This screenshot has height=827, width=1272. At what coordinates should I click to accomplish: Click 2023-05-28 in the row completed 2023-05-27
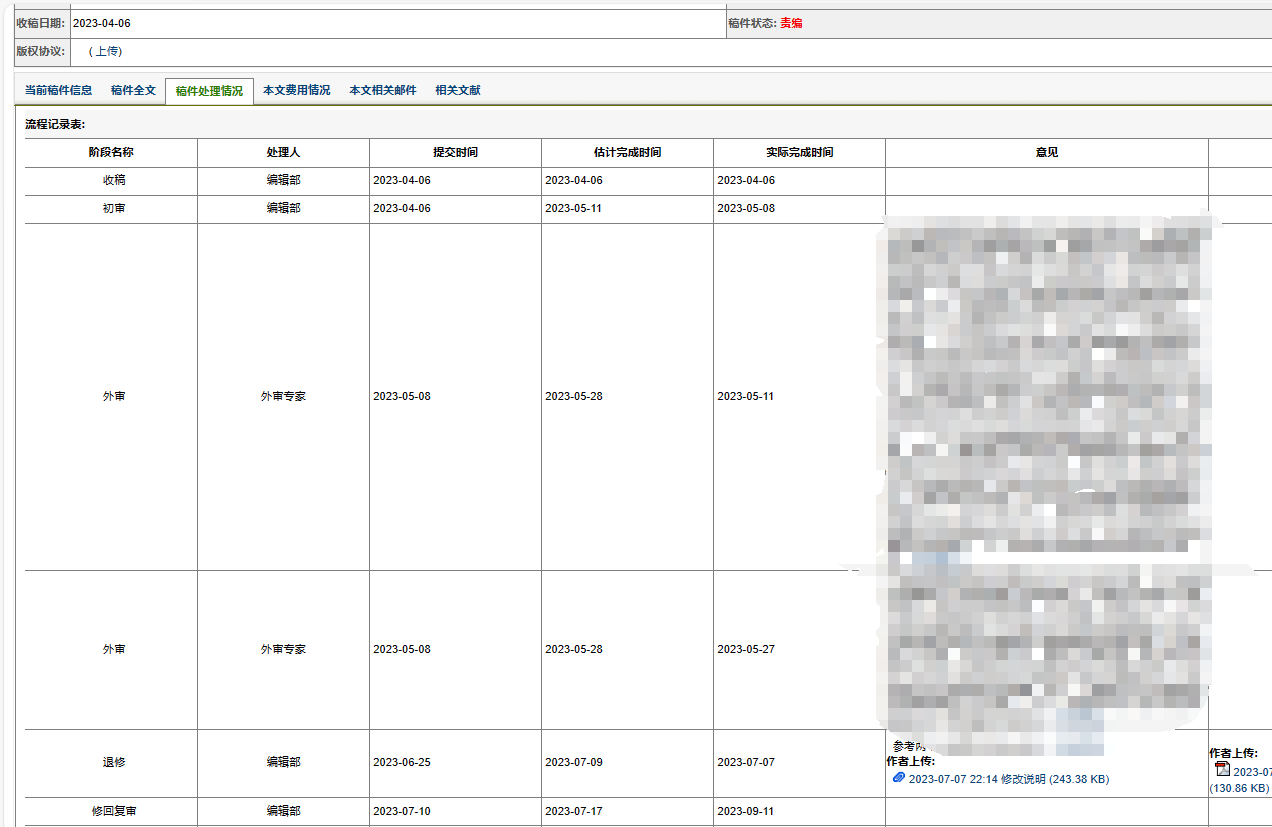(574, 650)
